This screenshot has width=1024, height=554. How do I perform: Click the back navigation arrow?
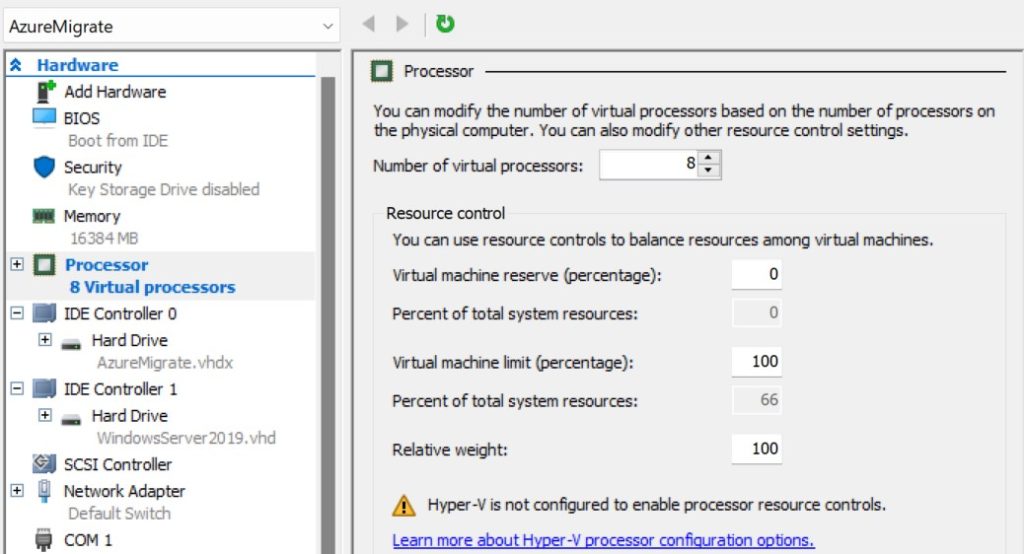click(x=369, y=24)
